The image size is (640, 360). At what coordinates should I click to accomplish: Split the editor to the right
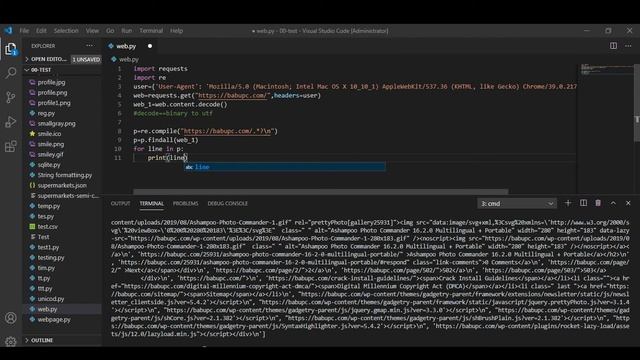point(613,46)
